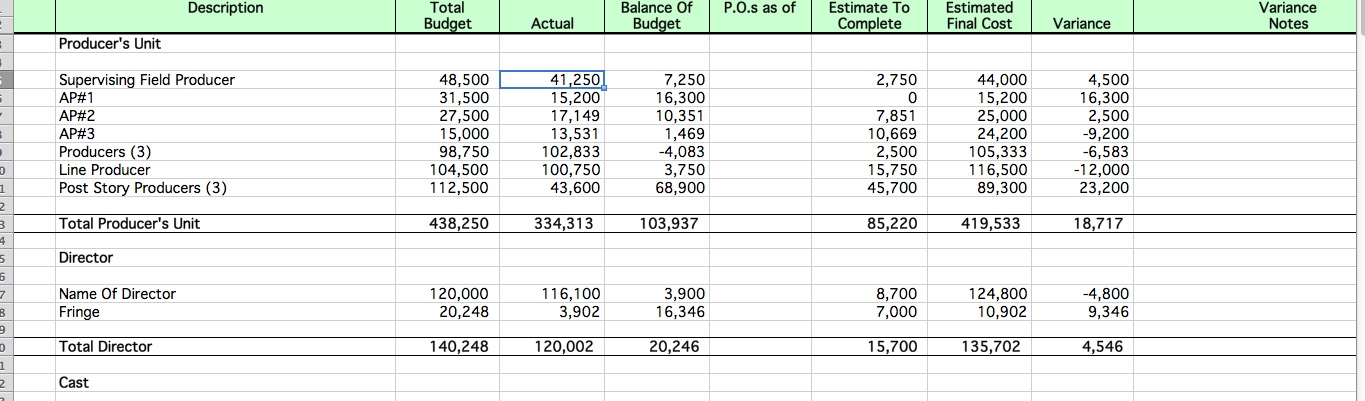This screenshot has width=1365, height=401.
Task: Select the Post Story Producers (3) label
Action: (x=143, y=188)
